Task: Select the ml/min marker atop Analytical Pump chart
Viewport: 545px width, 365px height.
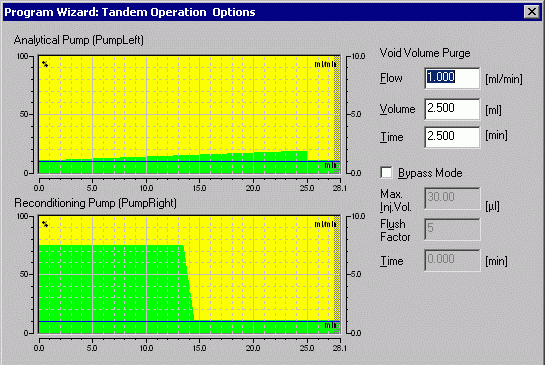Action: coord(325,64)
